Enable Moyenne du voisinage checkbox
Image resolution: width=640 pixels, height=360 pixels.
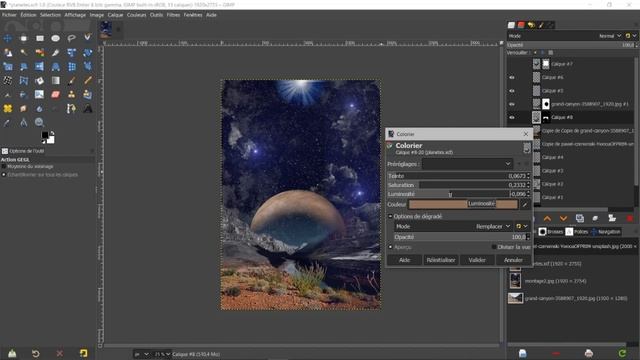pos(4,167)
